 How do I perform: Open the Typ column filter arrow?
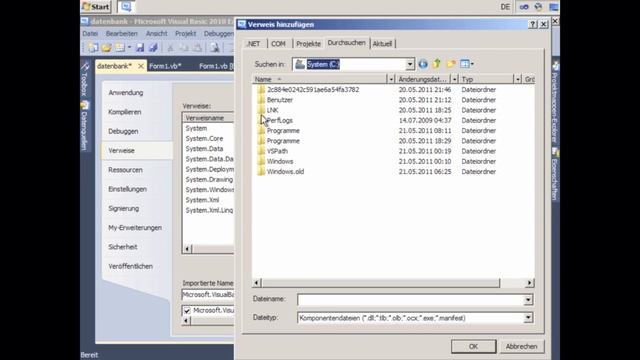(518, 79)
